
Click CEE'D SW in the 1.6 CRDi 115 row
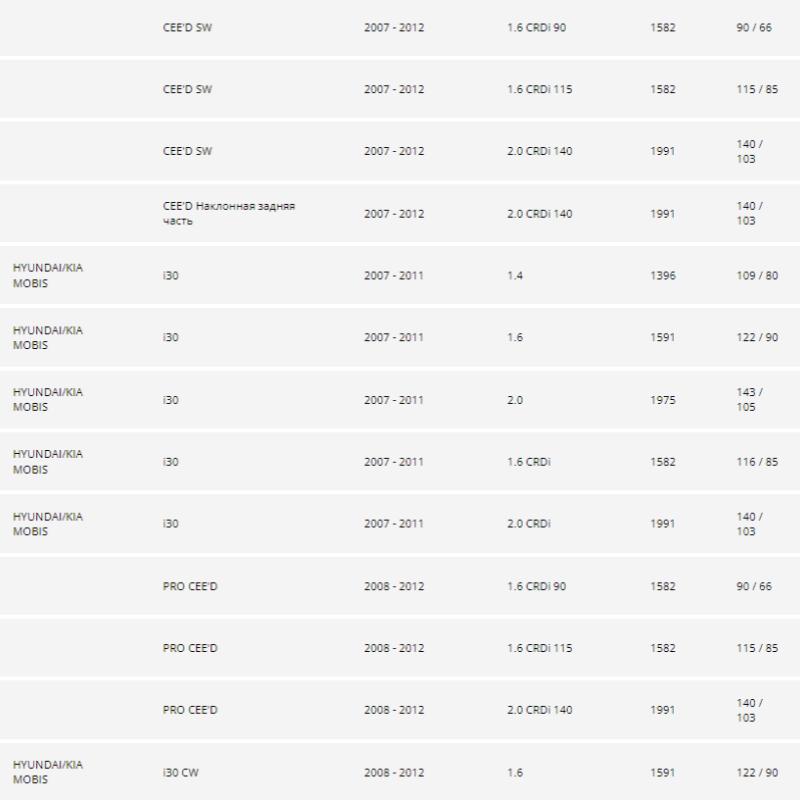coord(187,89)
